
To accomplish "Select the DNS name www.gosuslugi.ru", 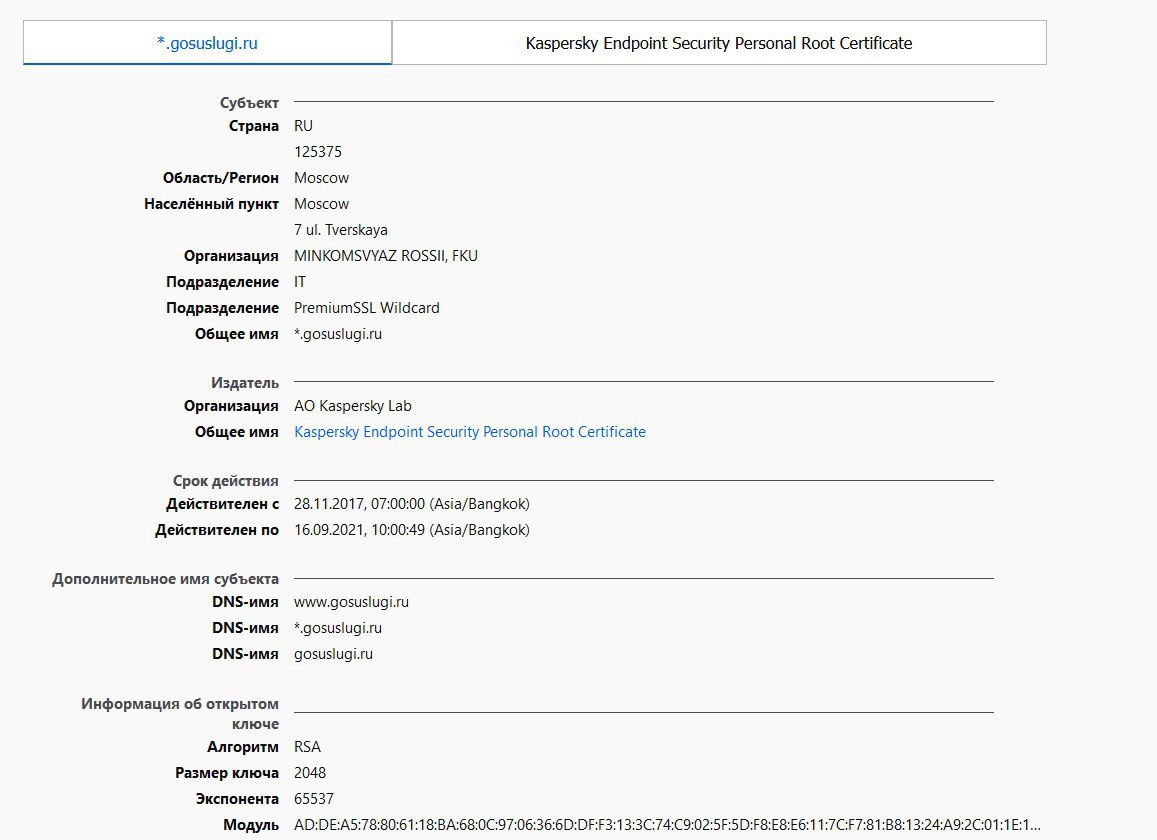I will pyautogui.click(x=351, y=602).
